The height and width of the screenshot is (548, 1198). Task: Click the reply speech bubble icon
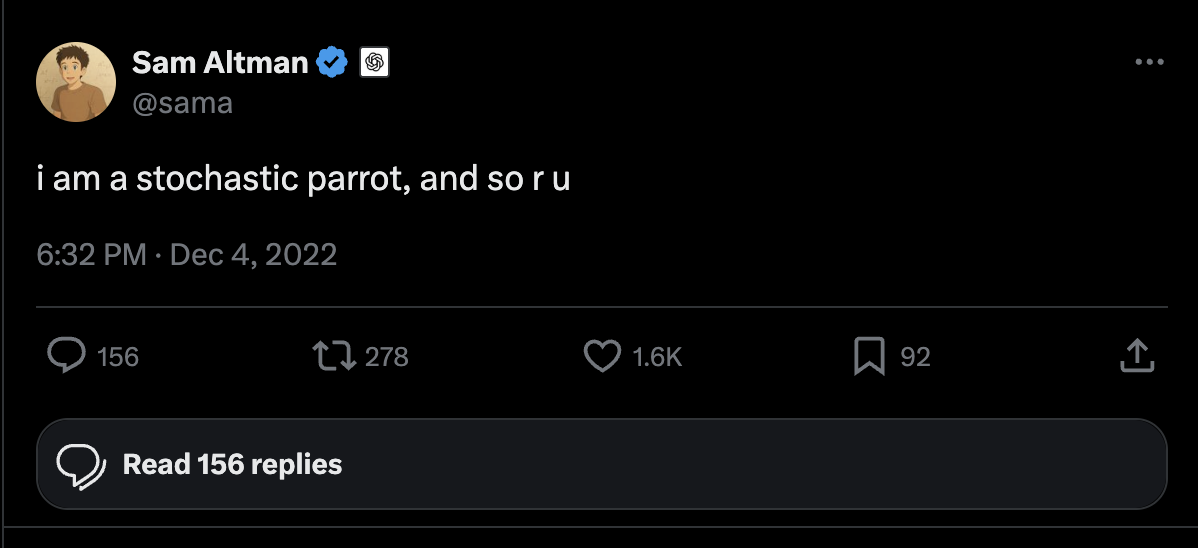point(66,356)
